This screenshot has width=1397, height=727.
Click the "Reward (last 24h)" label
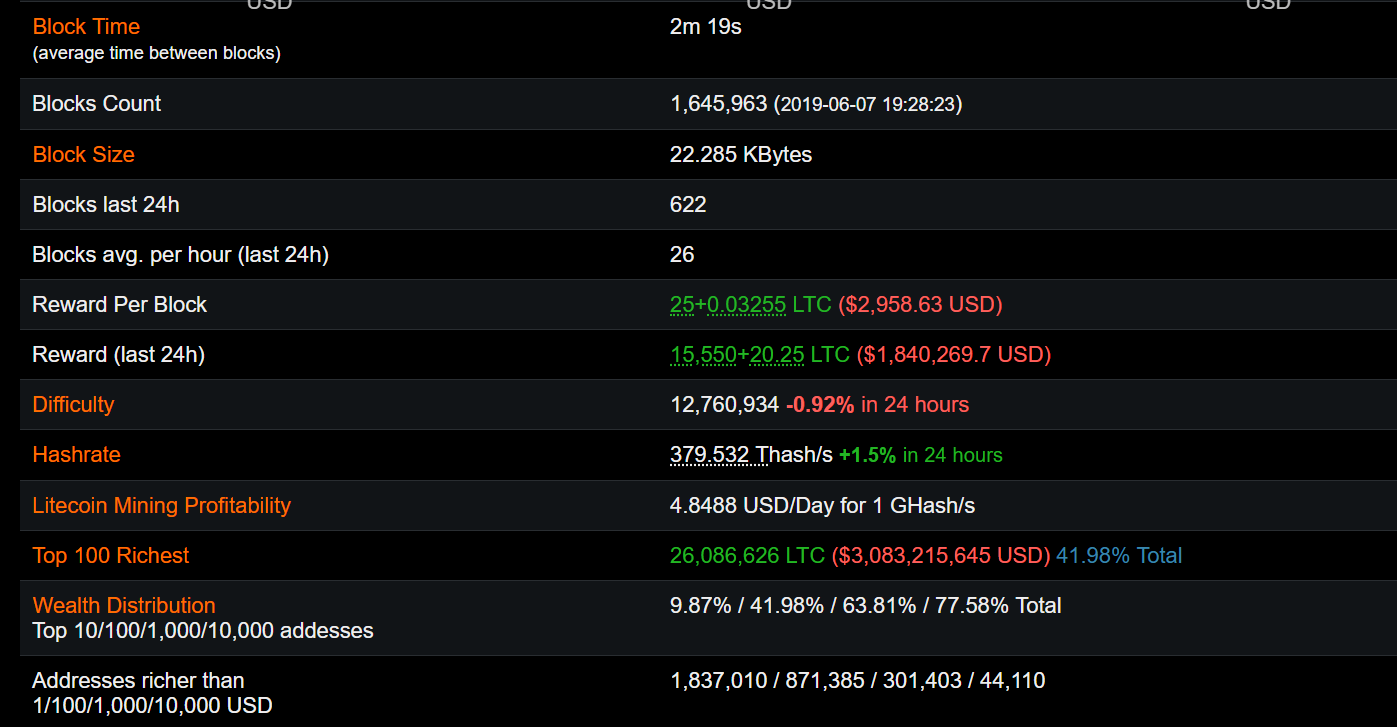(118, 355)
